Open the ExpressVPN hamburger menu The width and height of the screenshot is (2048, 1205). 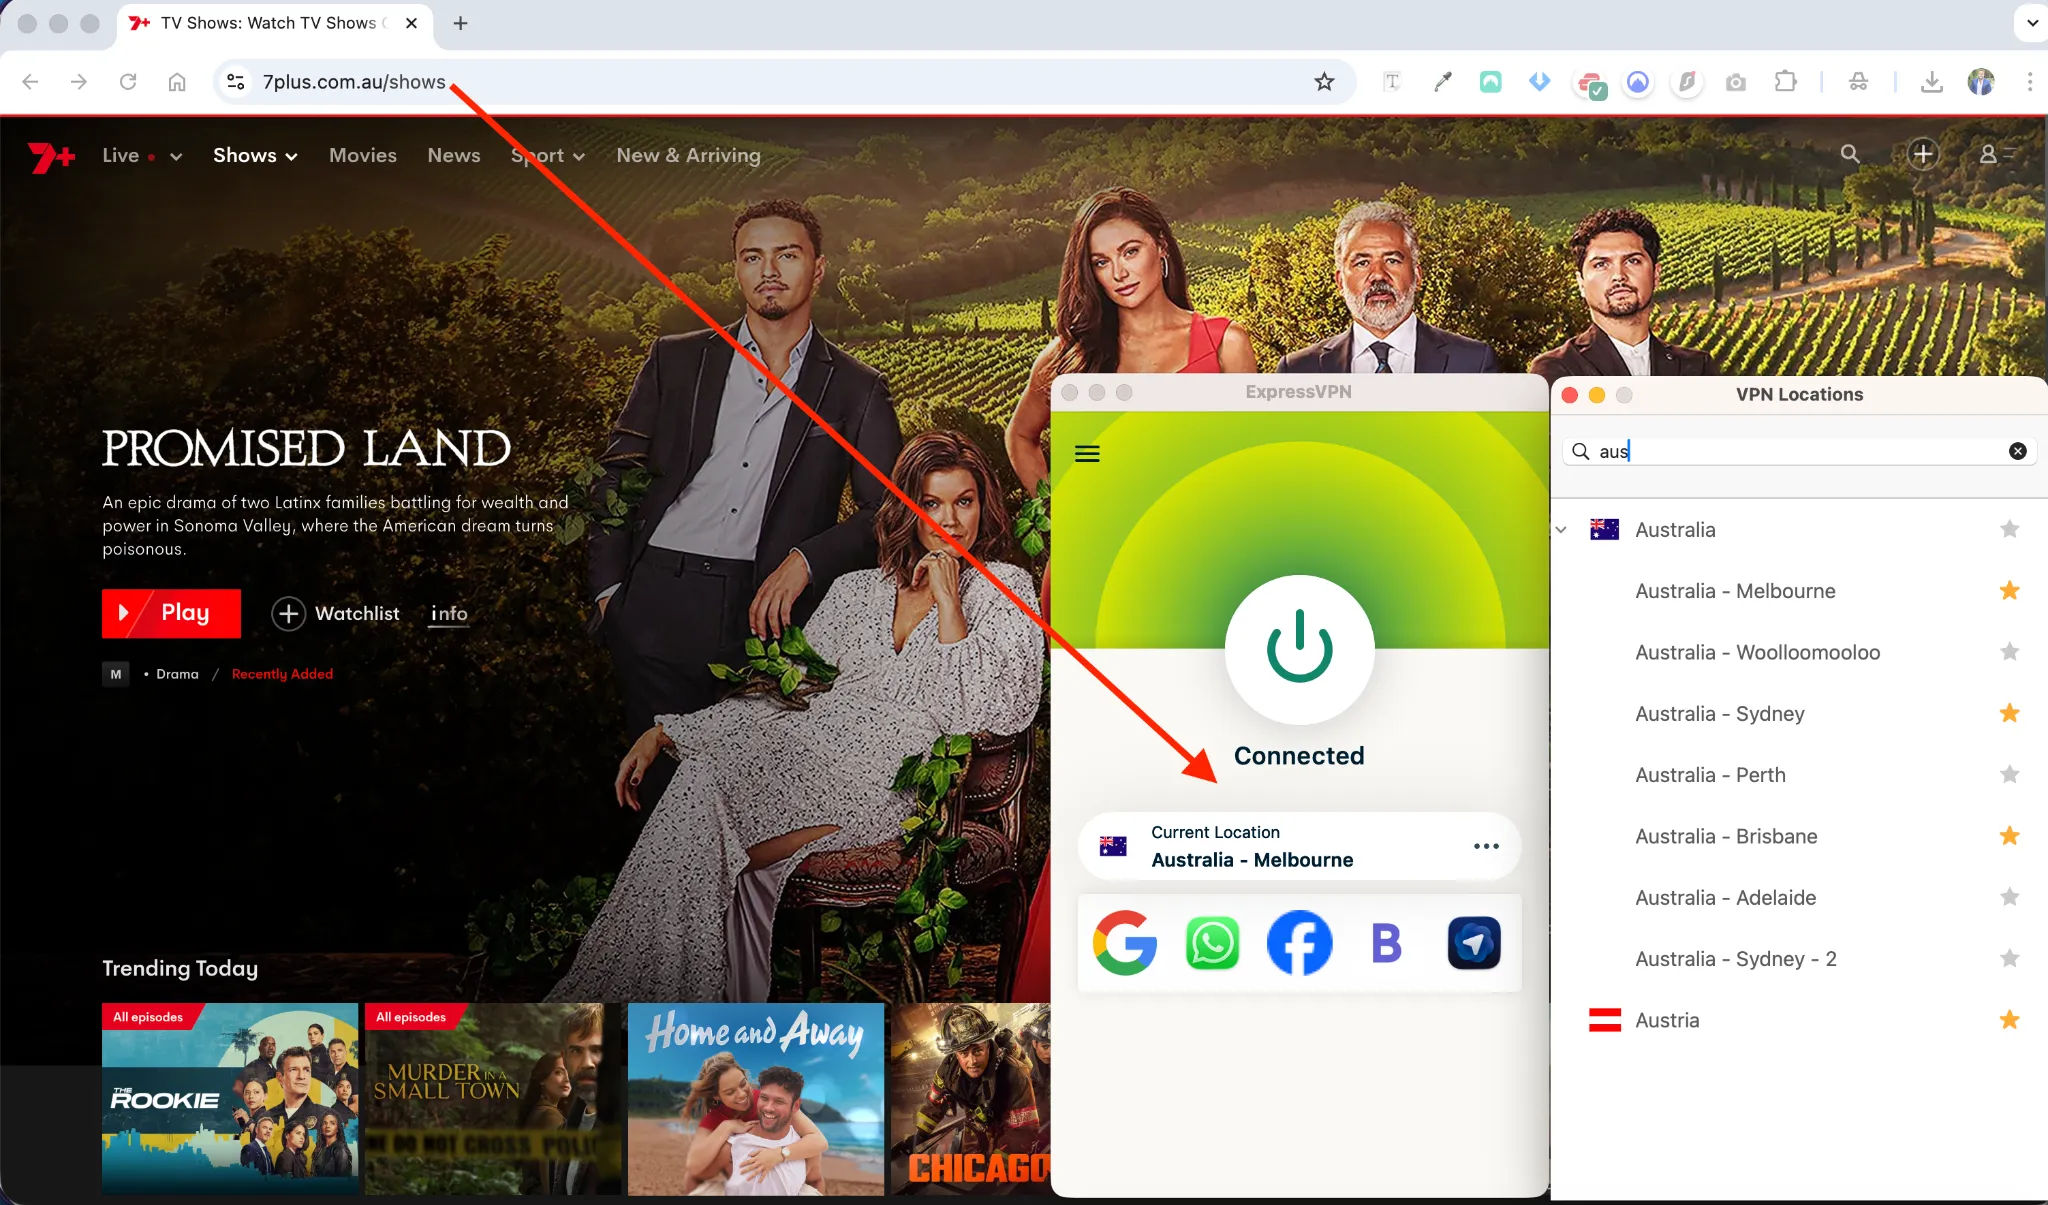pos(1088,453)
